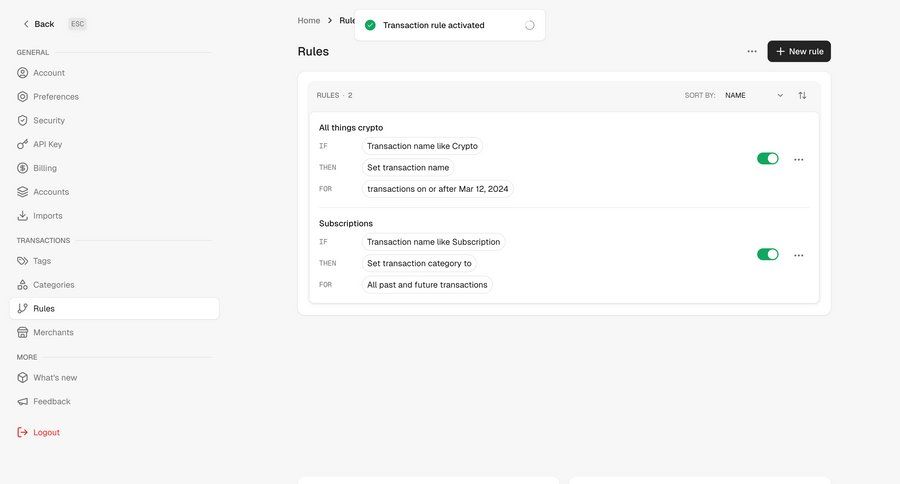The width and height of the screenshot is (900, 484).
Task: Open the page-level three-dot menu beside New rule
Action: click(x=752, y=52)
